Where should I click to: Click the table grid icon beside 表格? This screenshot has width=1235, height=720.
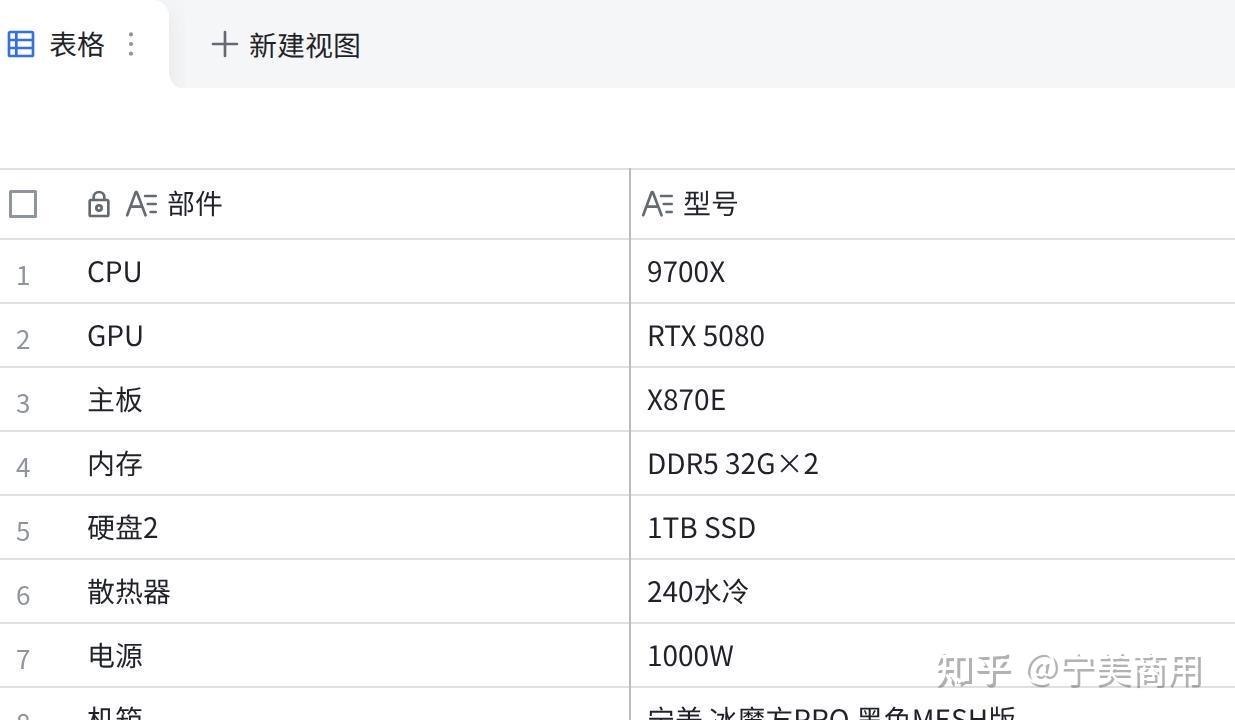[x=21, y=44]
